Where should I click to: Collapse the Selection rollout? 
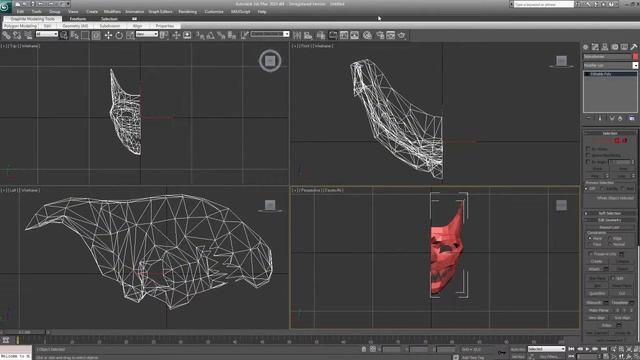[x=609, y=133]
